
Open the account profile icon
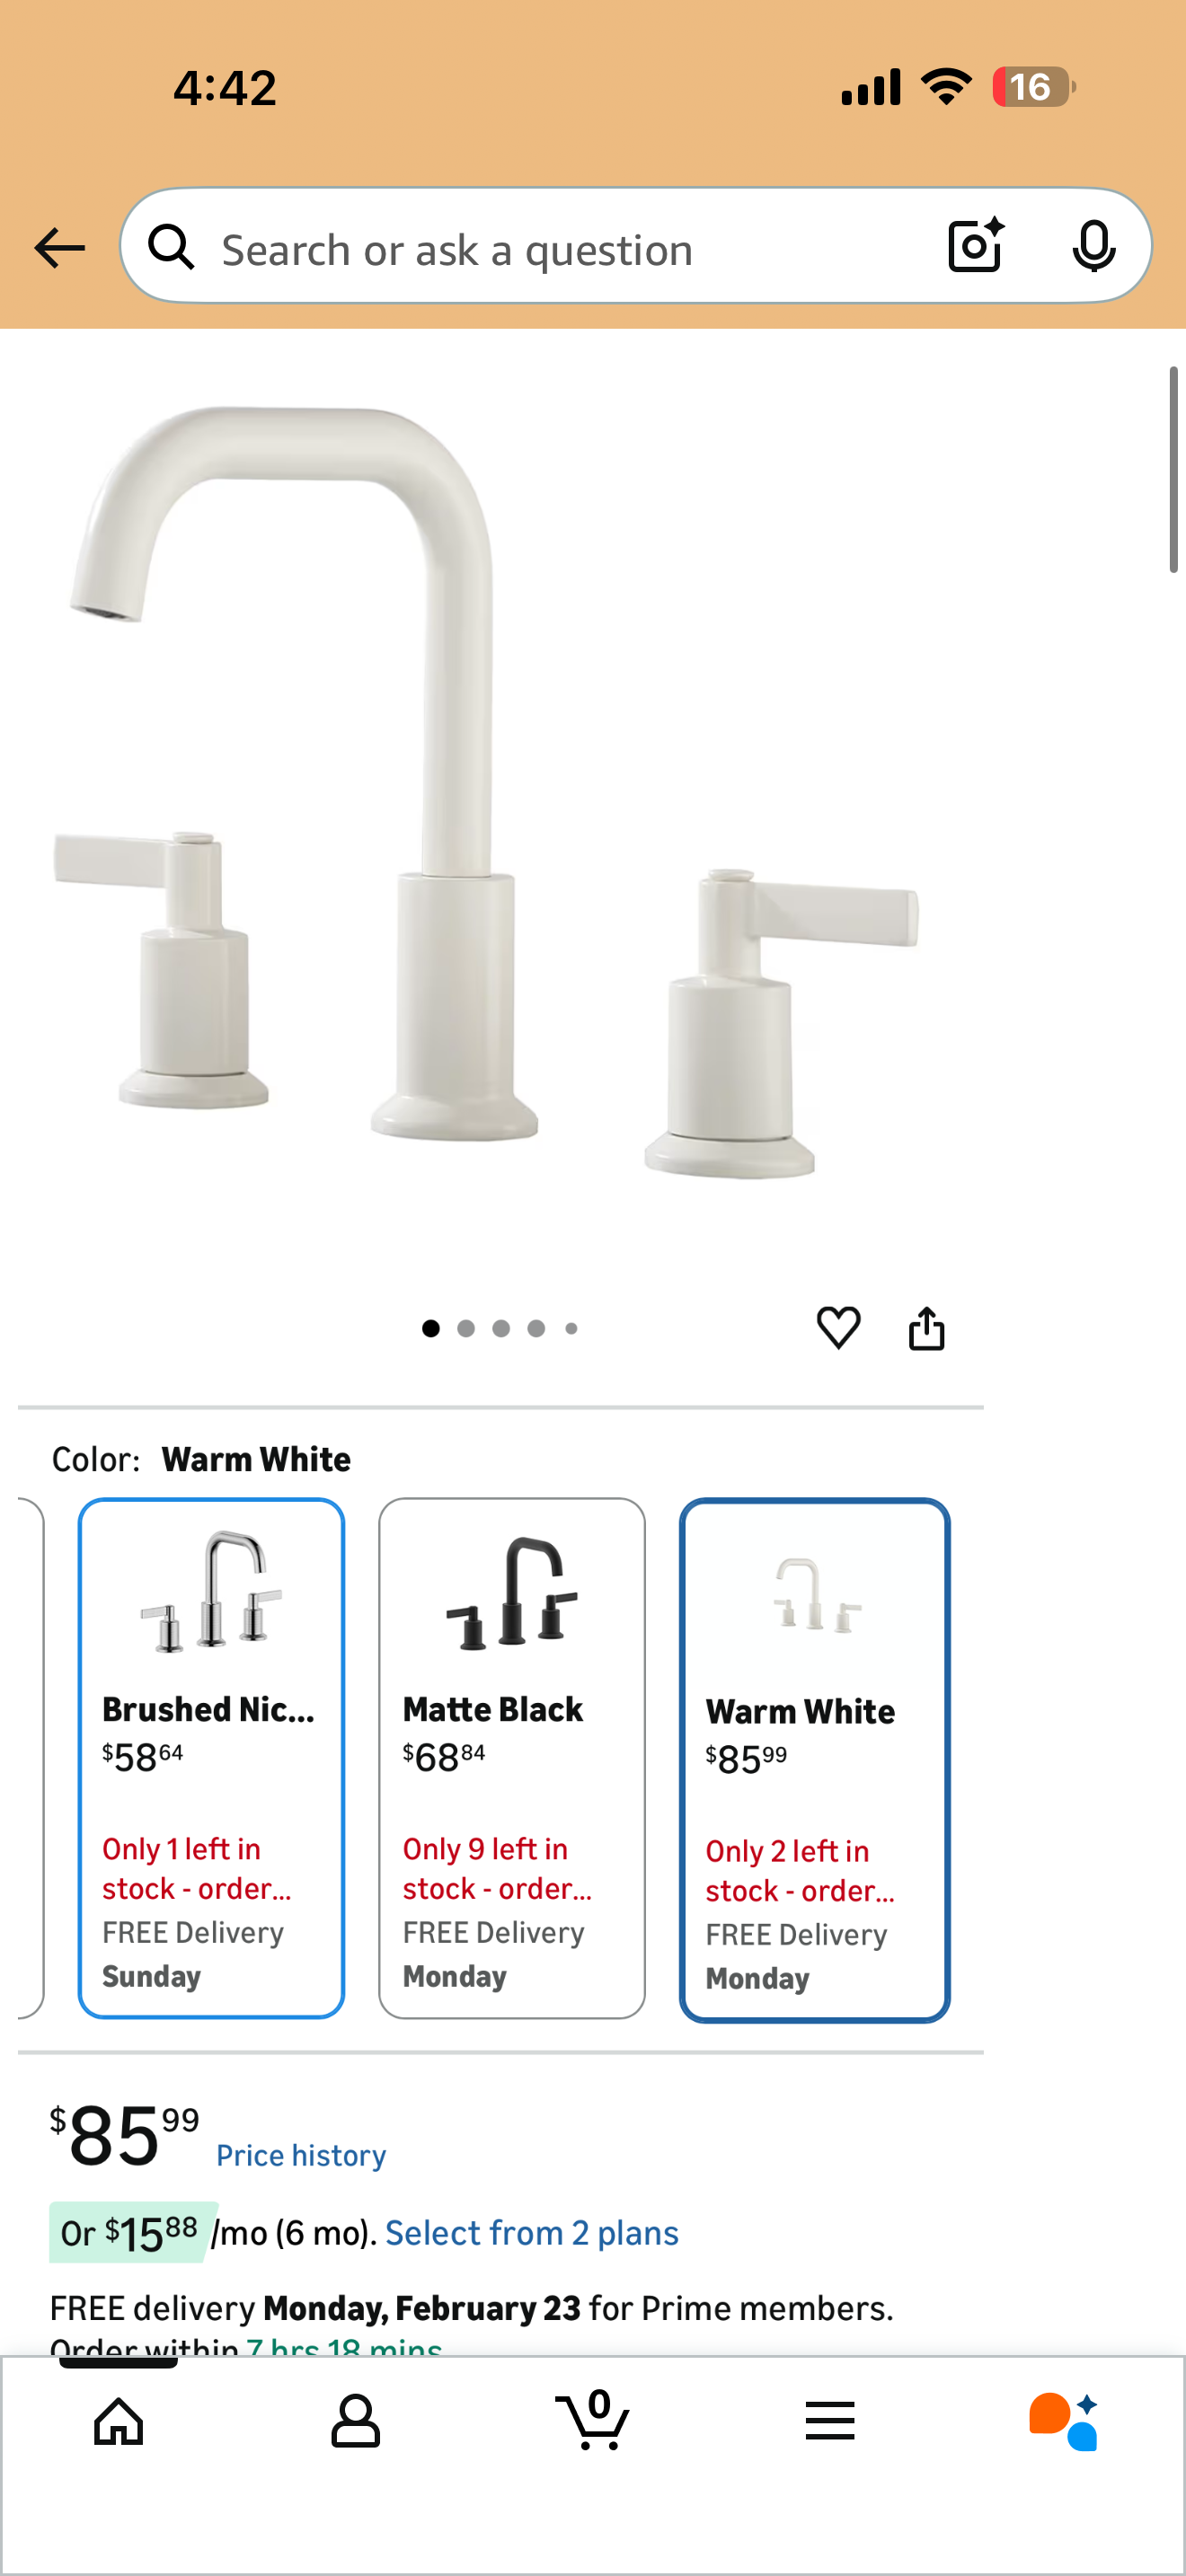356,2421
